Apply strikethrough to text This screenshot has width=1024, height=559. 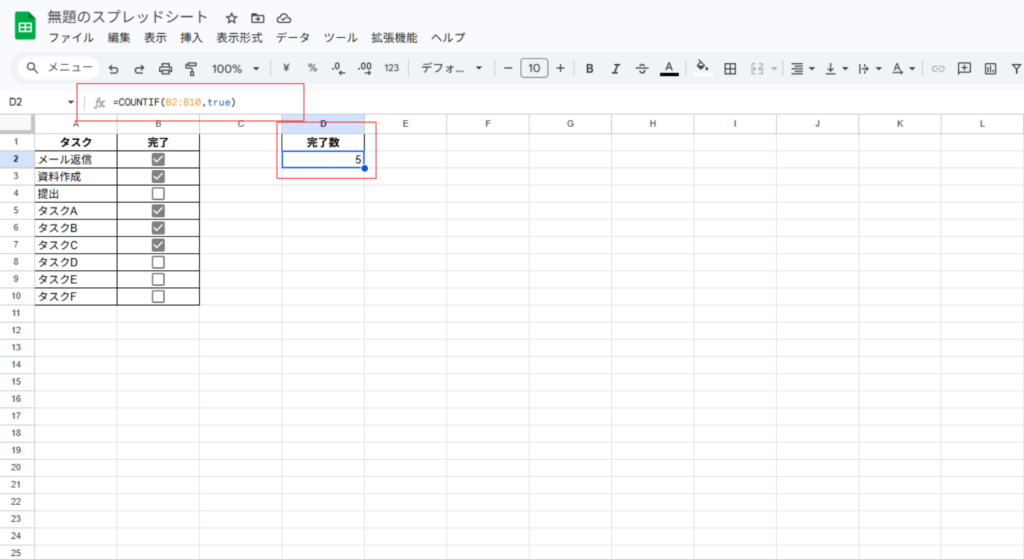click(642, 69)
